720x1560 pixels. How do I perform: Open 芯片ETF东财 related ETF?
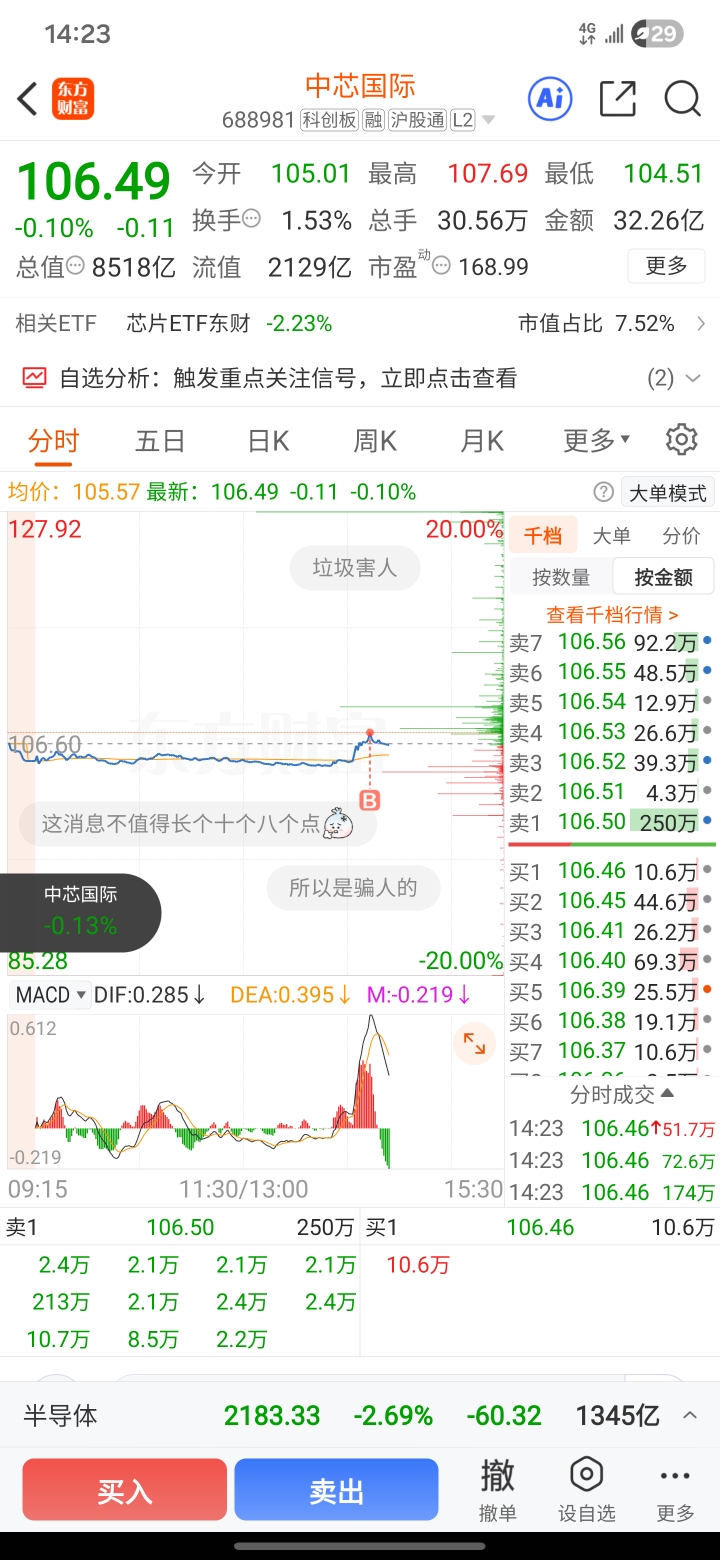pyautogui.click(x=188, y=324)
